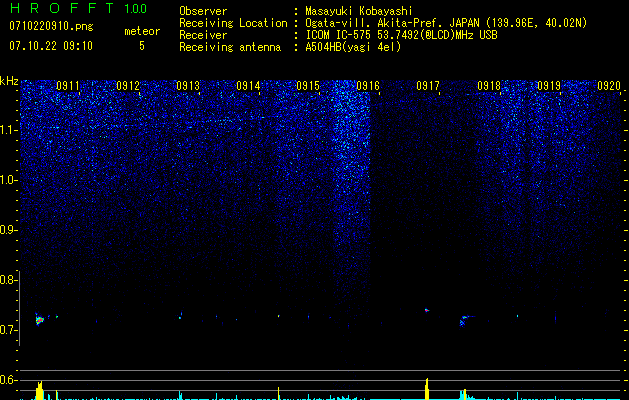629x400 pixels.
Task: Click the ICOM IC-575 receiver text
Action: (x=401, y=35)
